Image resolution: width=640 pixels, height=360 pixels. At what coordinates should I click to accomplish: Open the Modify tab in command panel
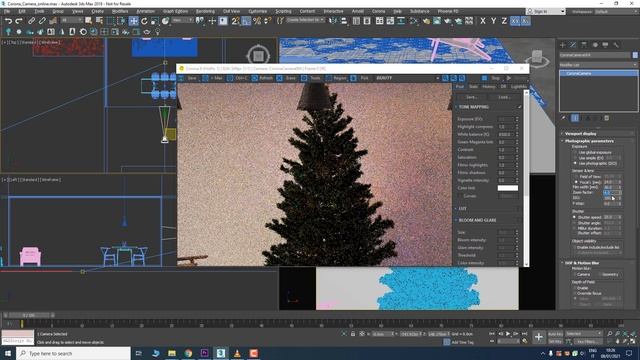point(573,45)
